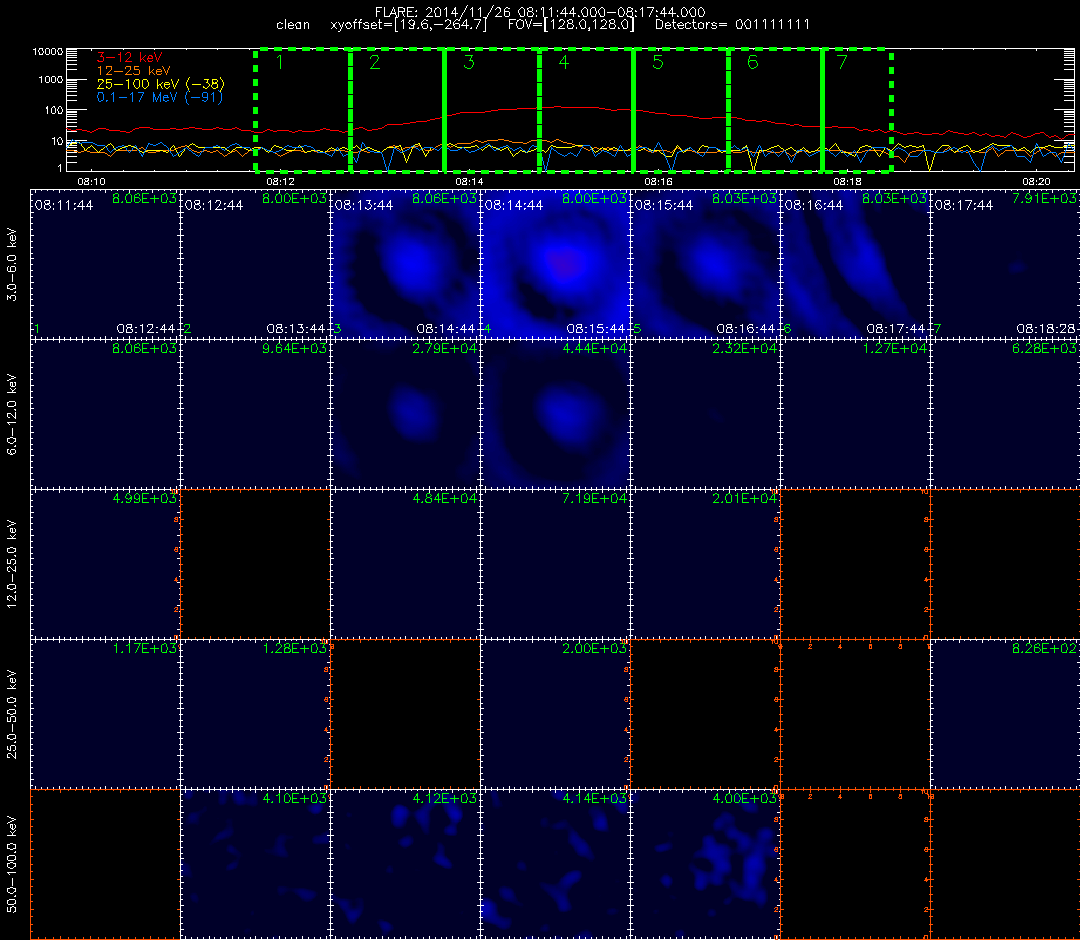The width and height of the screenshot is (1080, 940).
Task: Click the red 3-12 keV legend entry
Action: click(x=129, y=57)
